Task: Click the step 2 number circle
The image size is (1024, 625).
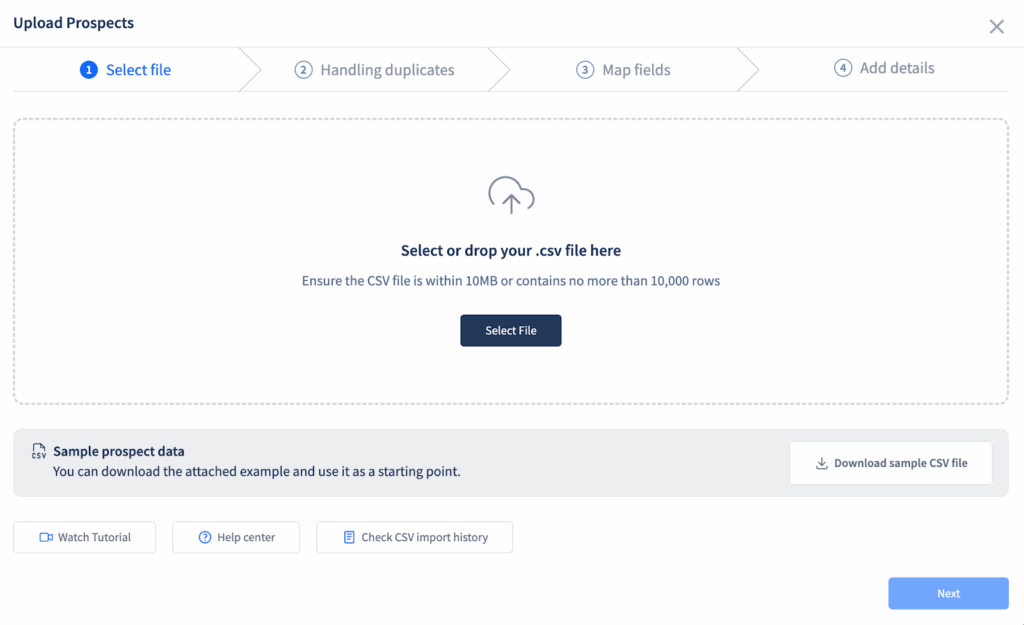Action: point(303,70)
